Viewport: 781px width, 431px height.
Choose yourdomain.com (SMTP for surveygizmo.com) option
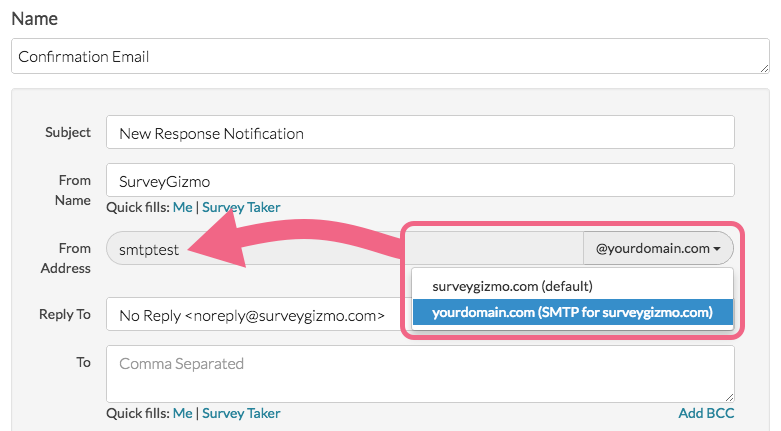tap(572, 312)
